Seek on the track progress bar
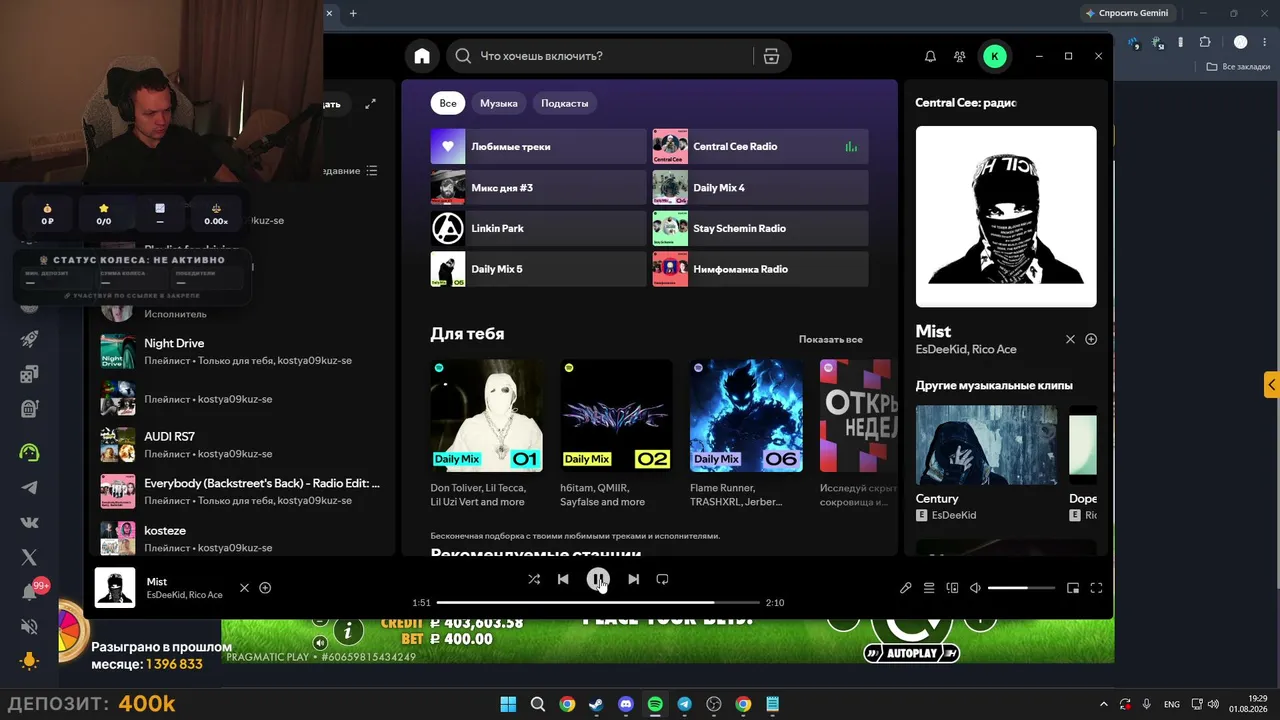 pos(598,603)
